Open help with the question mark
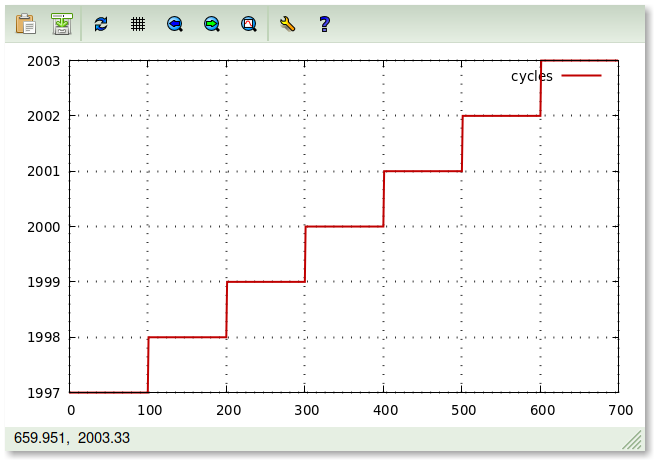The height and width of the screenshot is (460, 654). click(324, 24)
